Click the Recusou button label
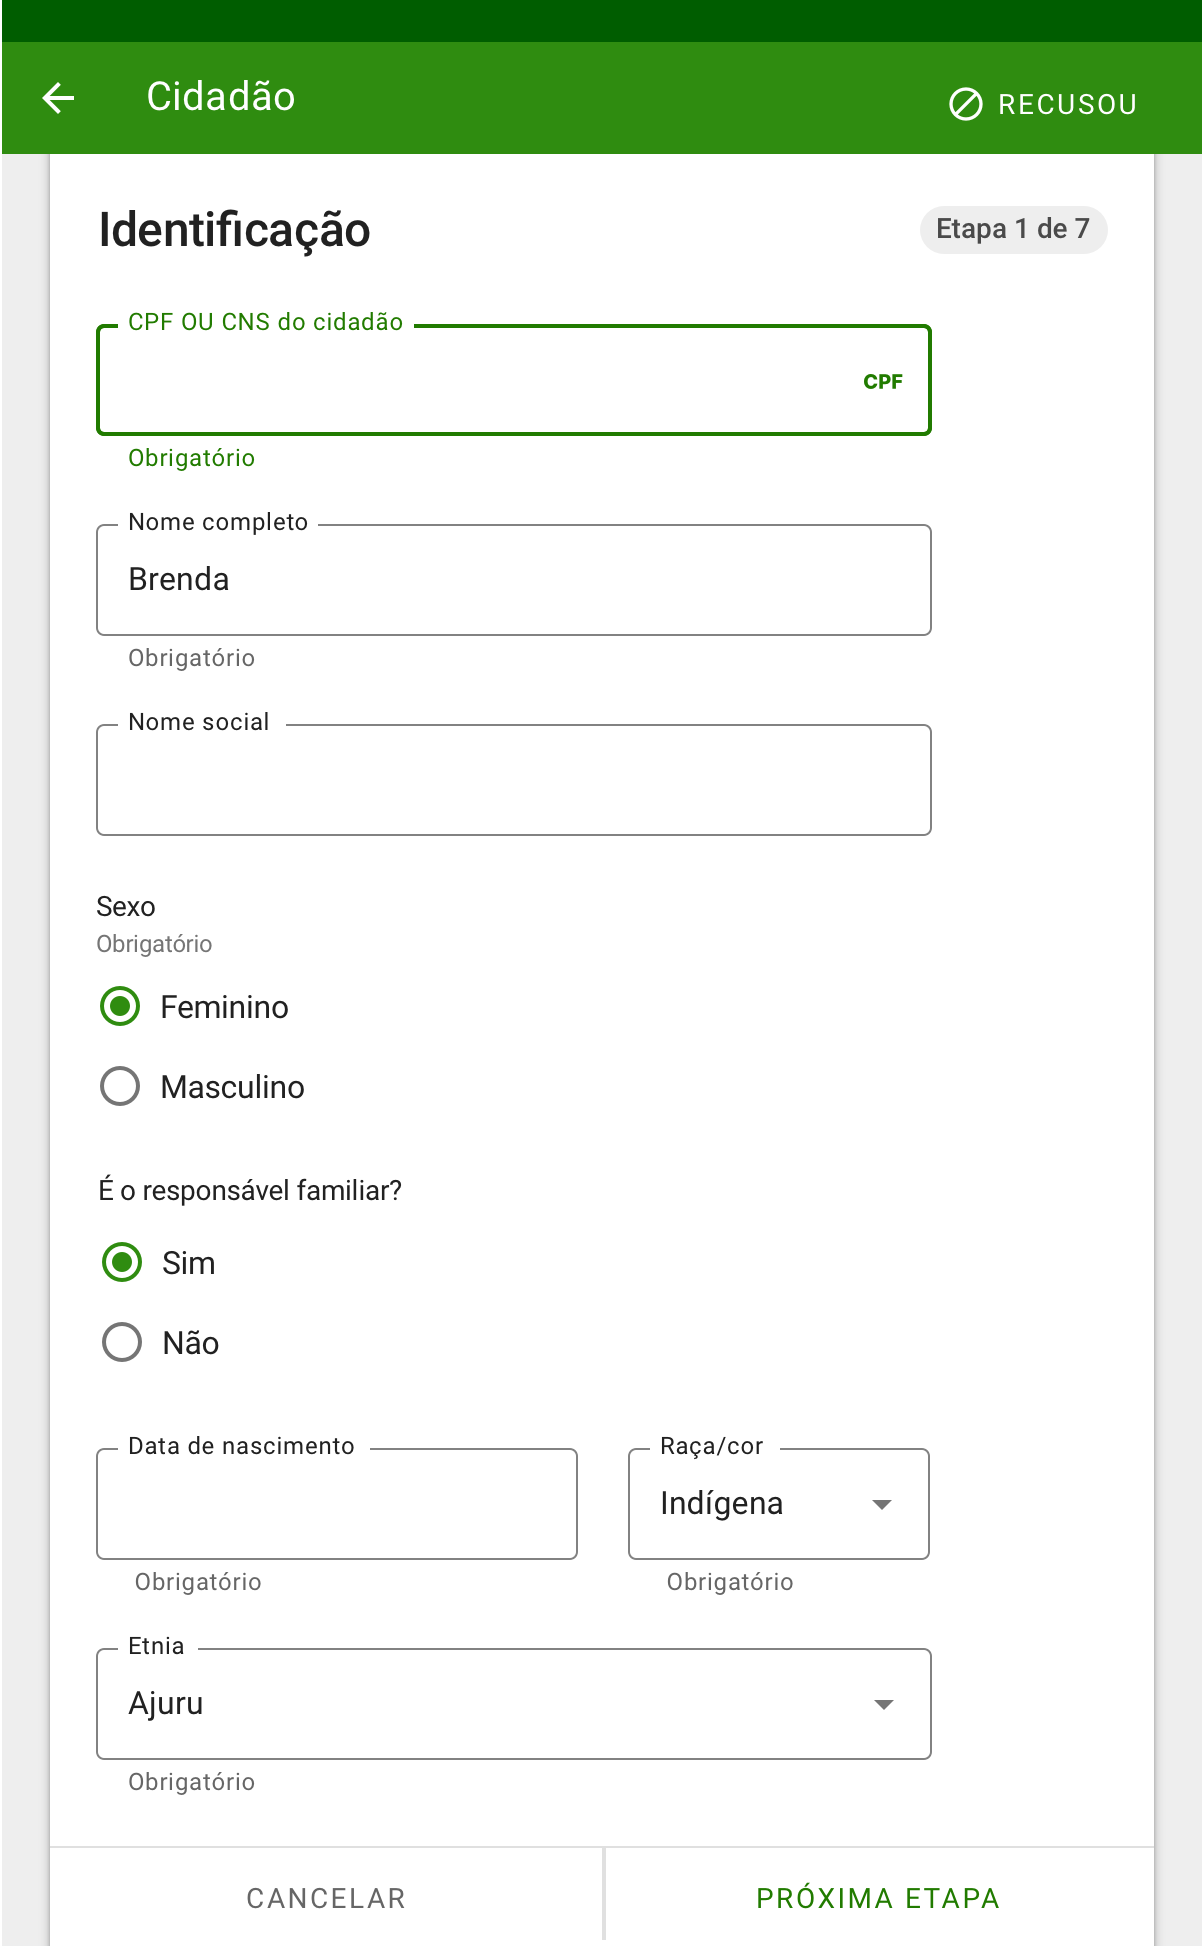 1067,104
